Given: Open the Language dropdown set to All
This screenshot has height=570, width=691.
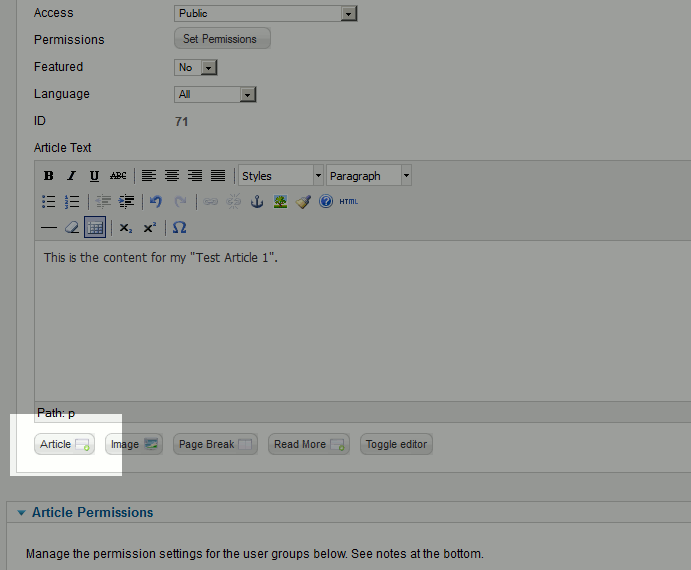Looking at the screenshot, I should pyautogui.click(x=215, y=94).
